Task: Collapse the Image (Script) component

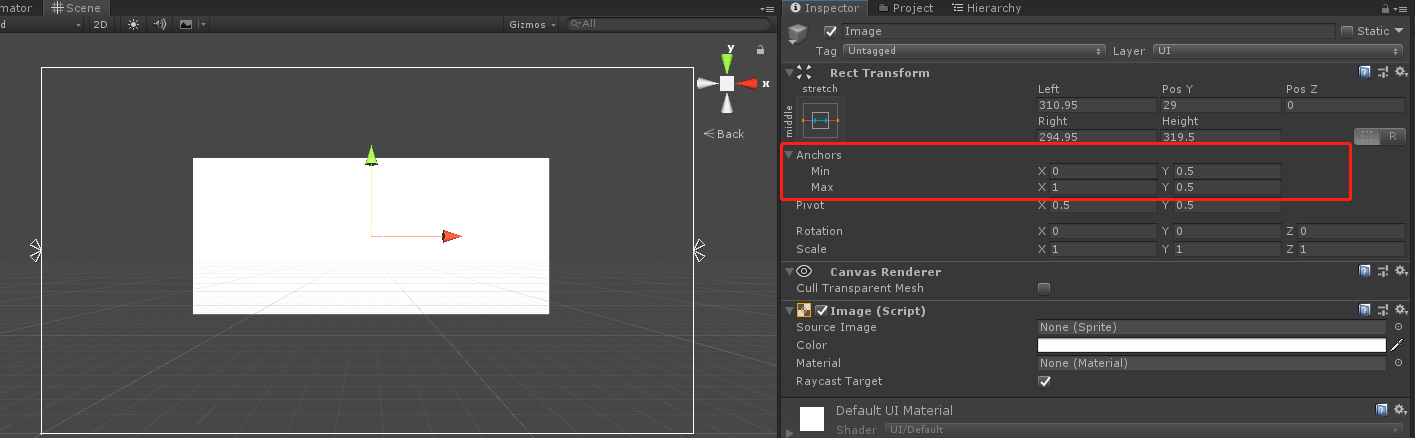Action: (790, 311)
